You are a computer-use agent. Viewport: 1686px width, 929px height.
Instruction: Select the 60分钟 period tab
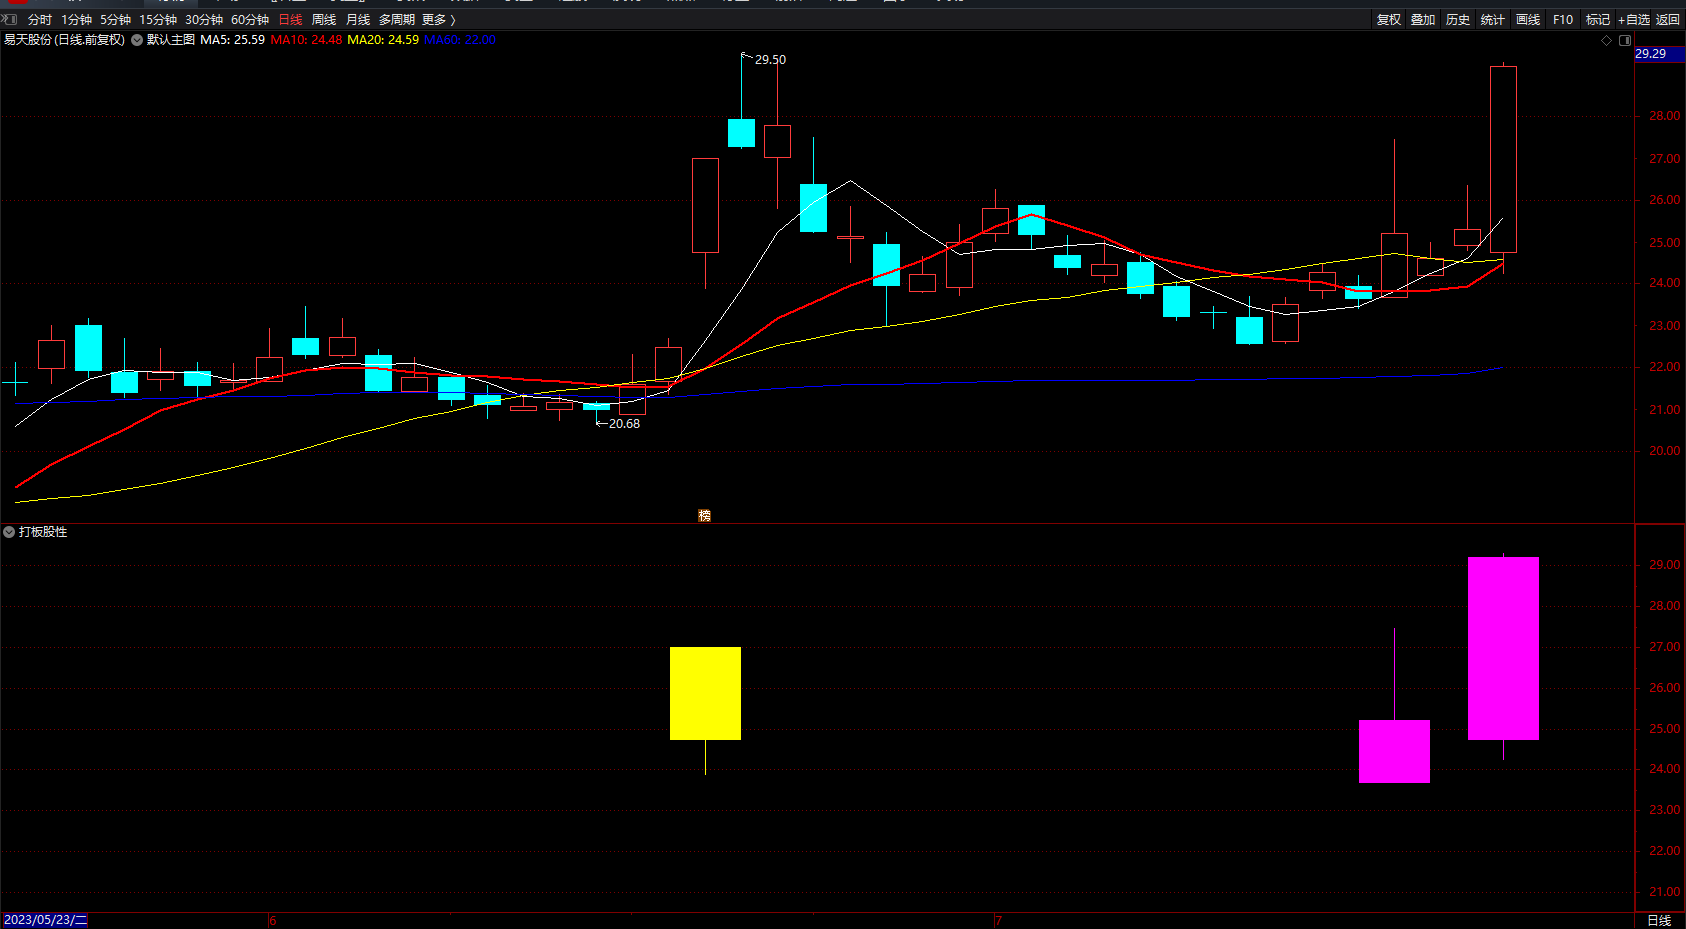pos(250,20)
